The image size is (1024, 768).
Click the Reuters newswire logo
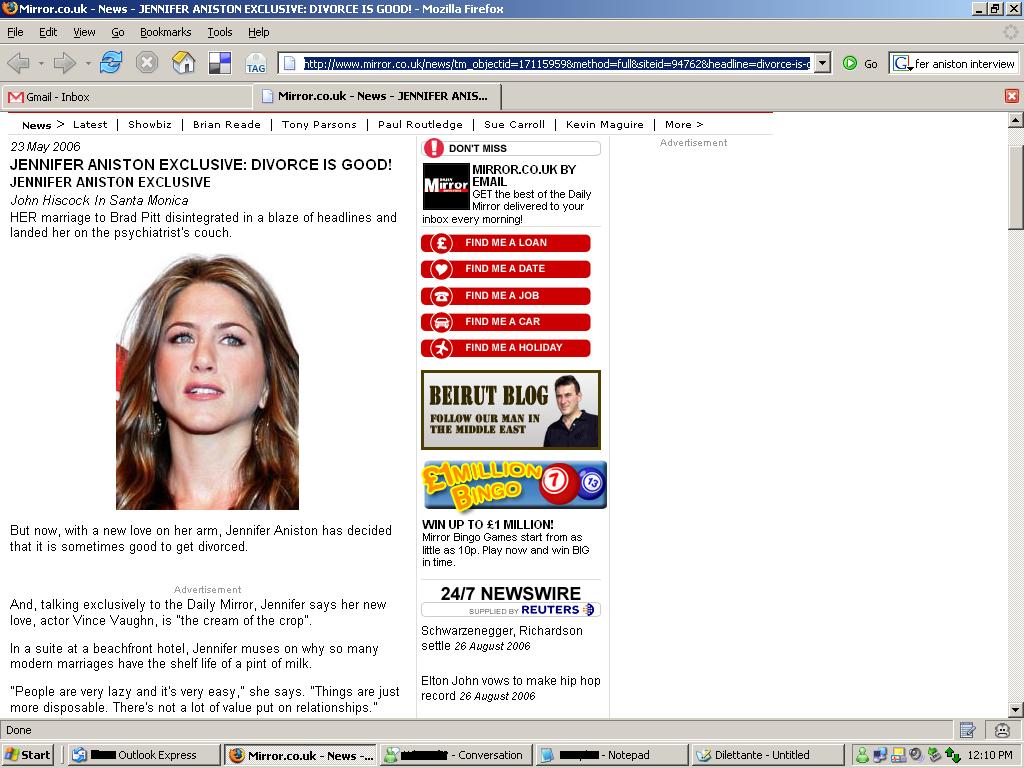pyautogui.click(x=558, y=610)
